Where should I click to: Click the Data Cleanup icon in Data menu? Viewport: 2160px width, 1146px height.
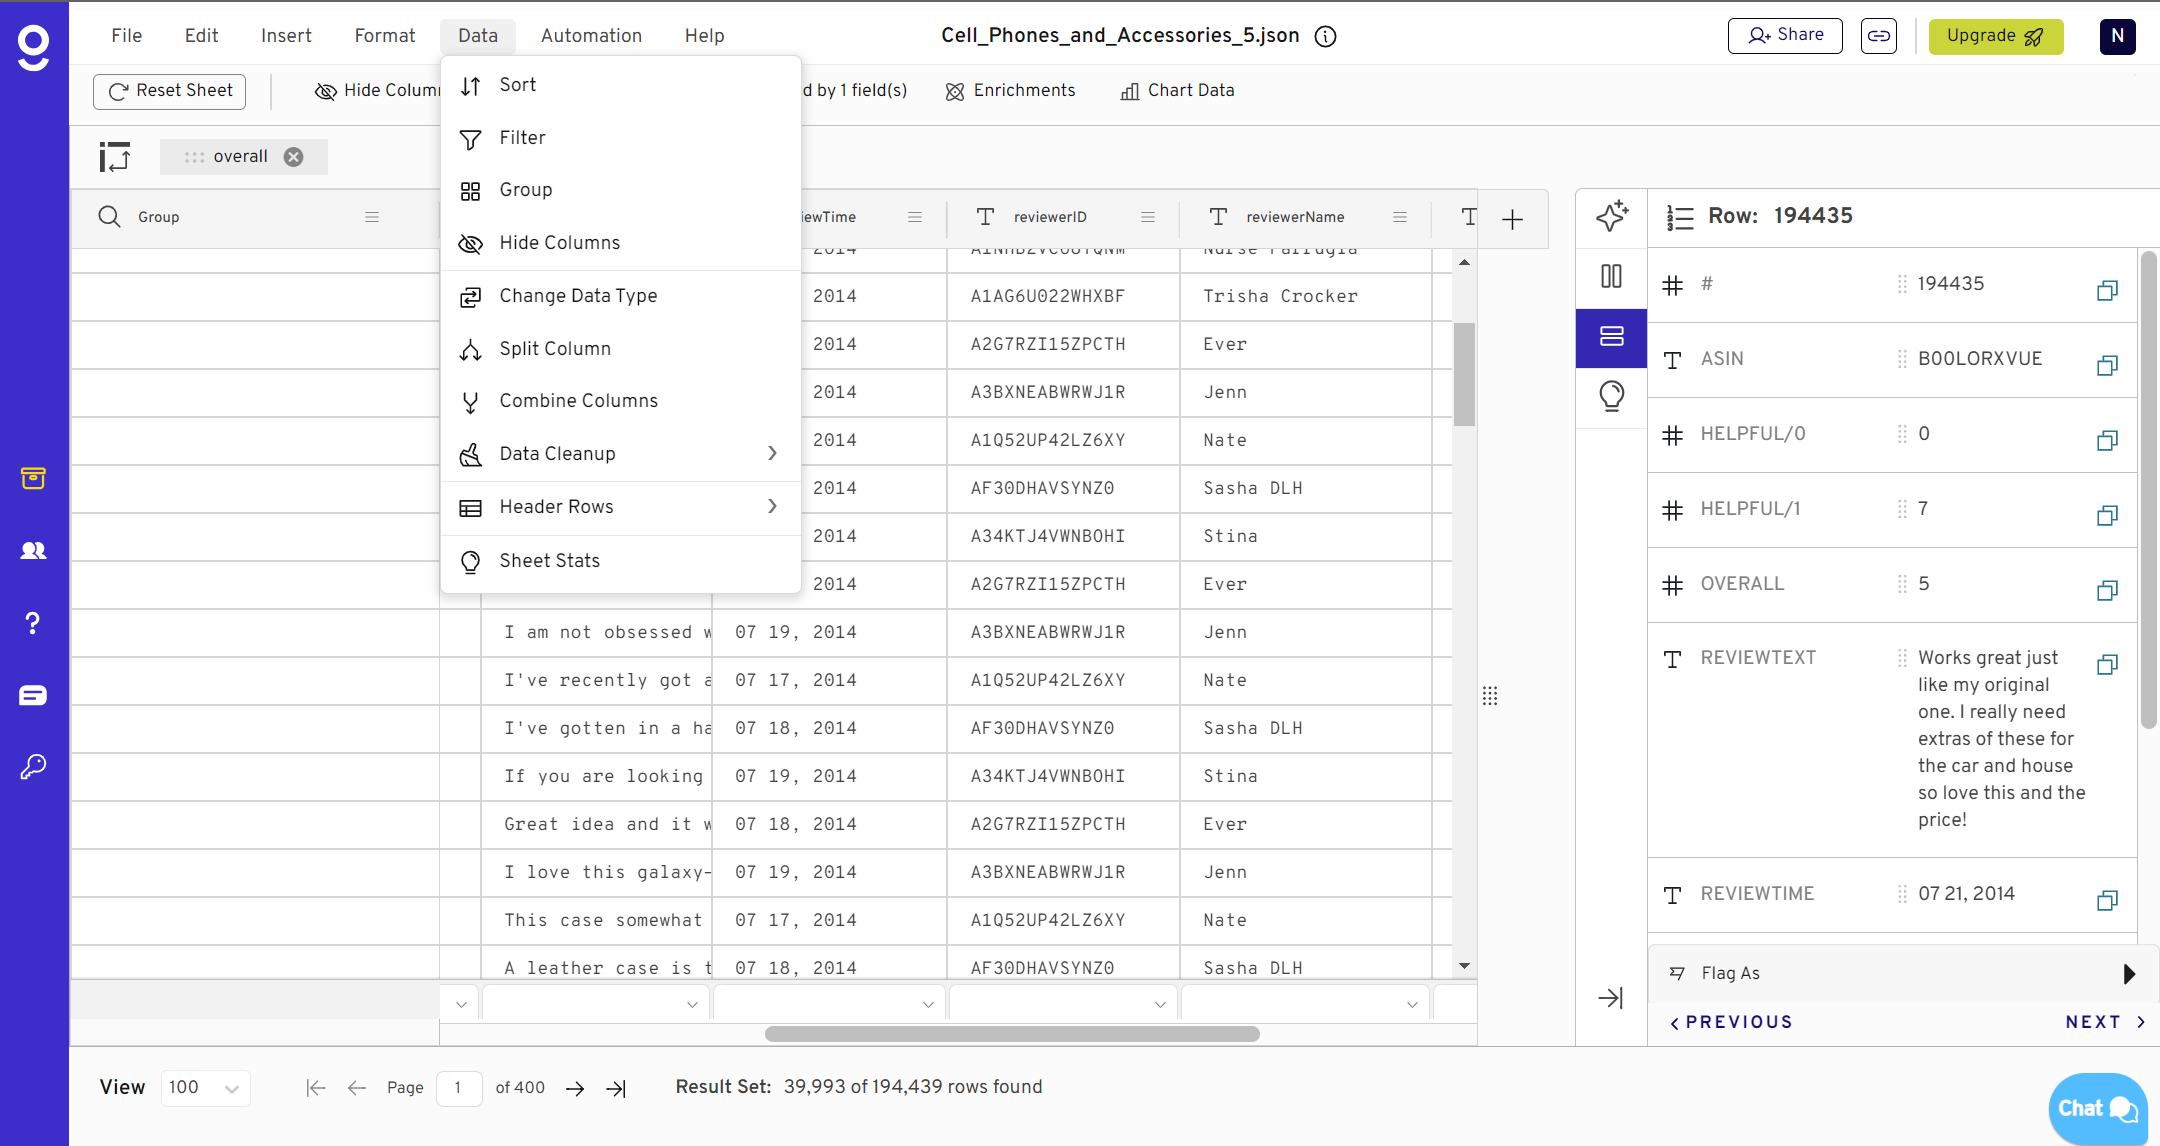[471, 453]
